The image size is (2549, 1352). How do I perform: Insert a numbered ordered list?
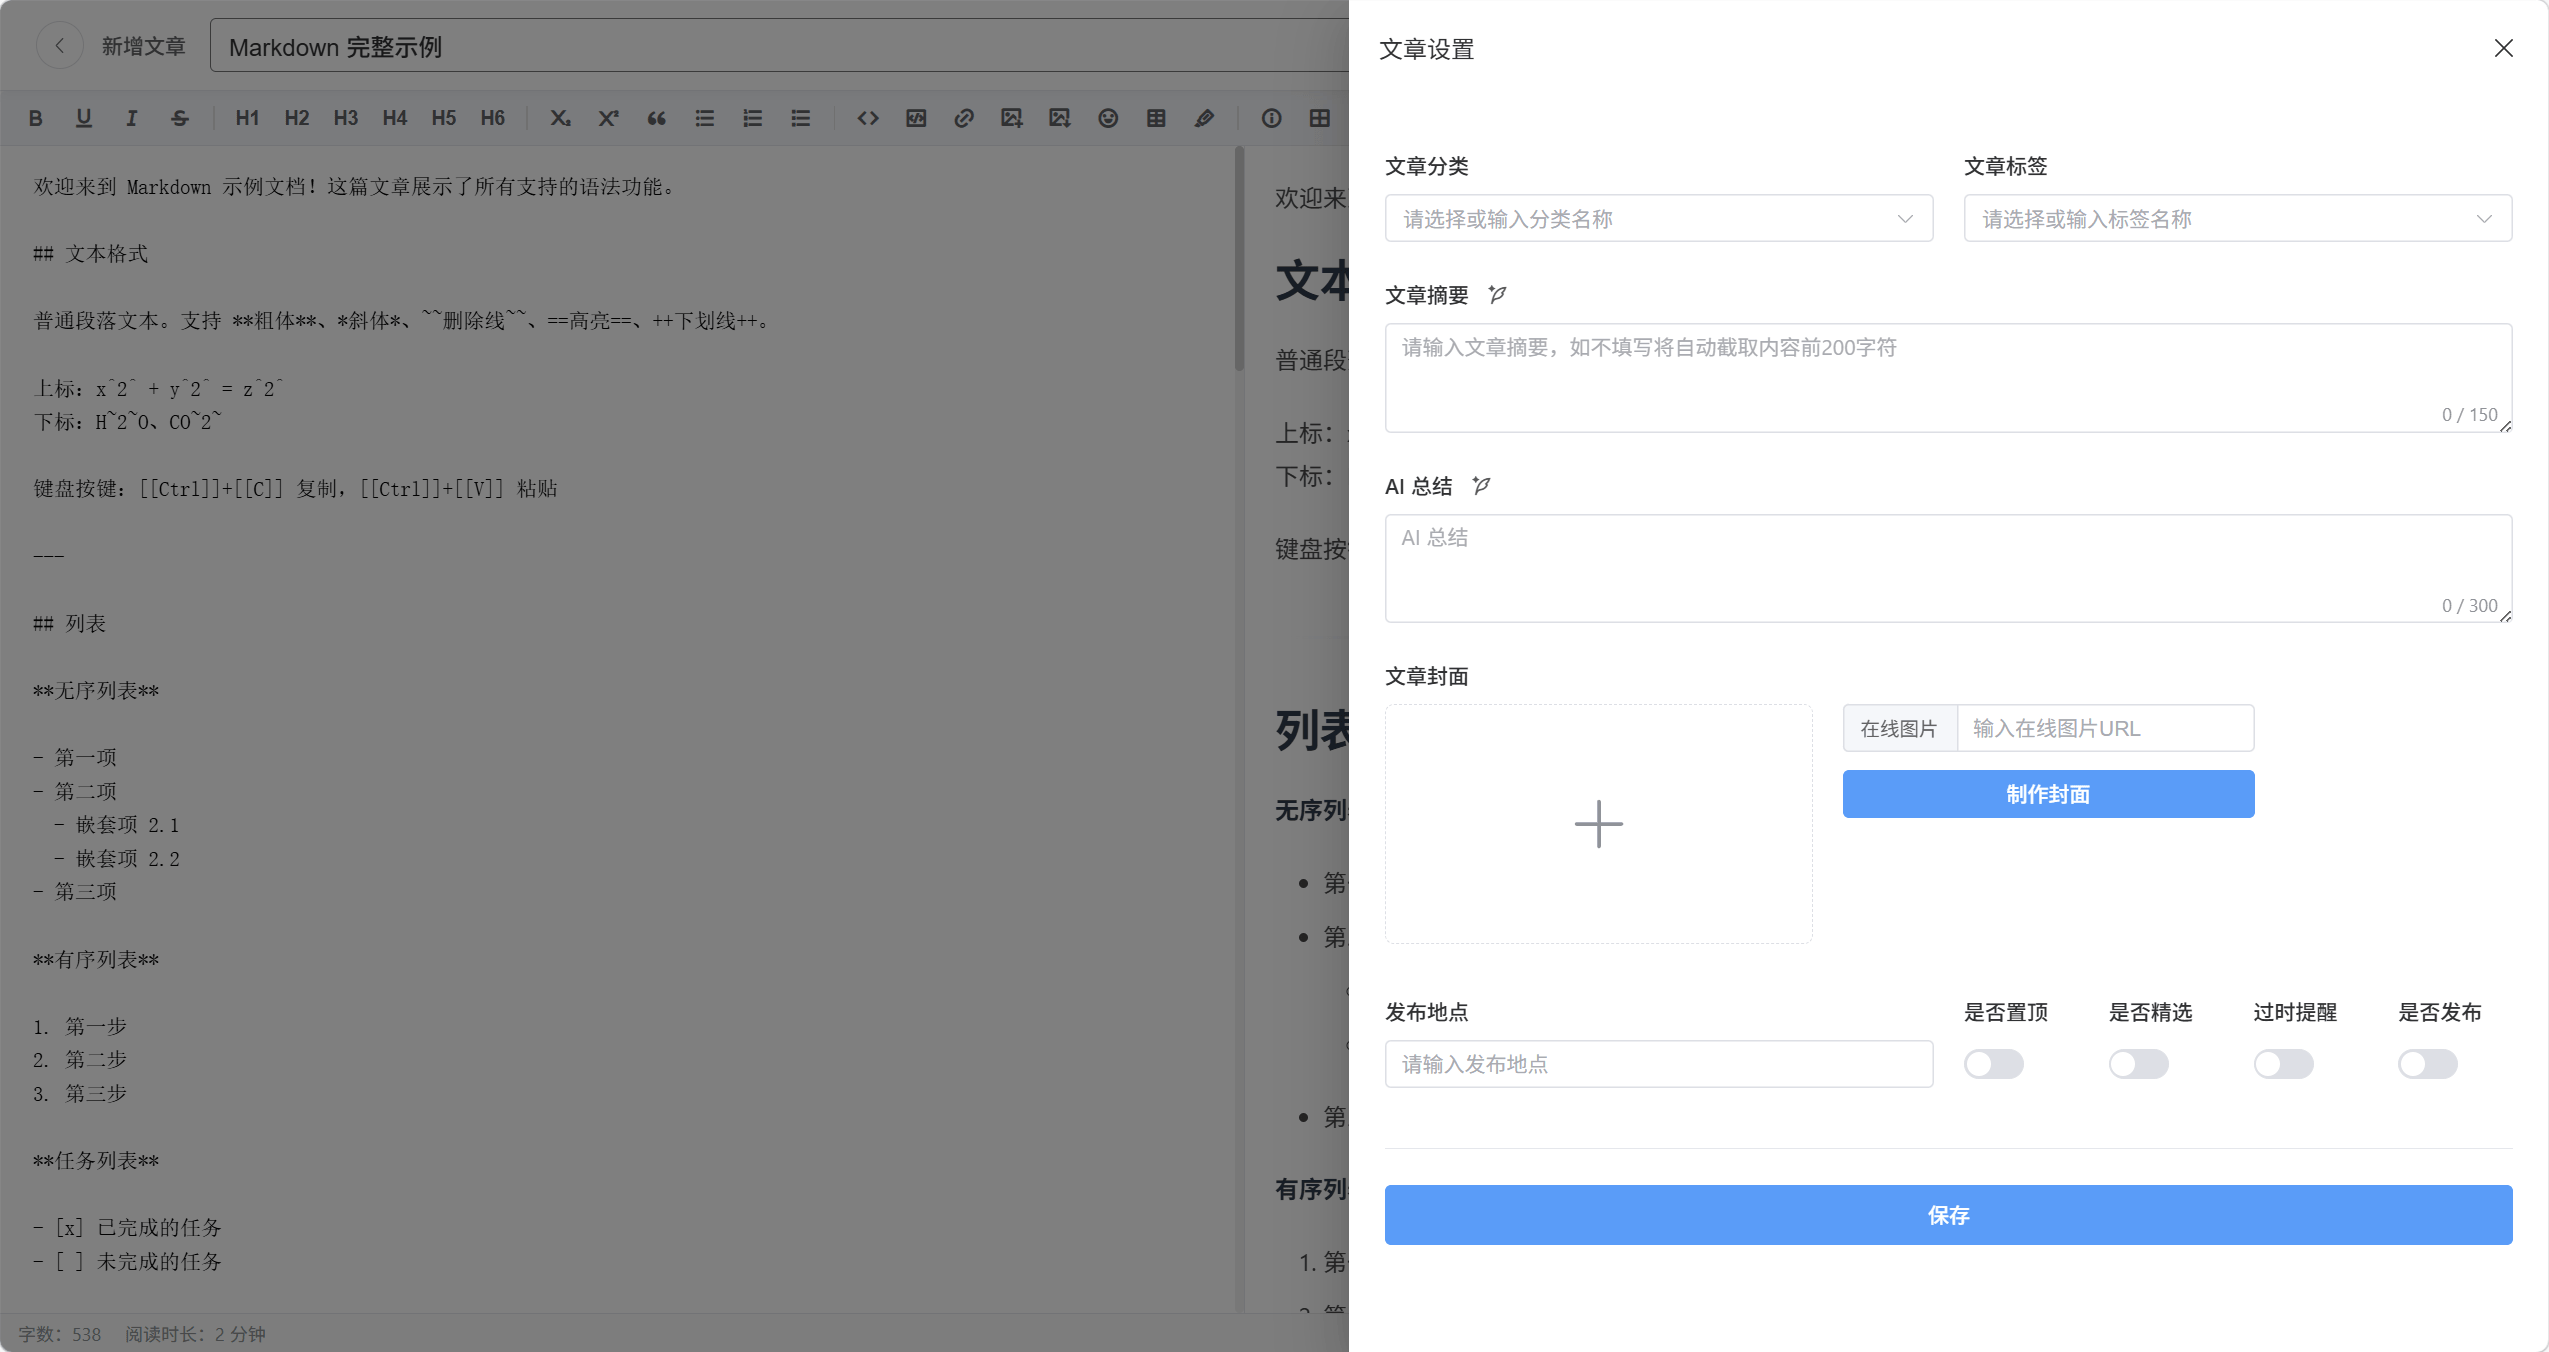coord(753,118)
